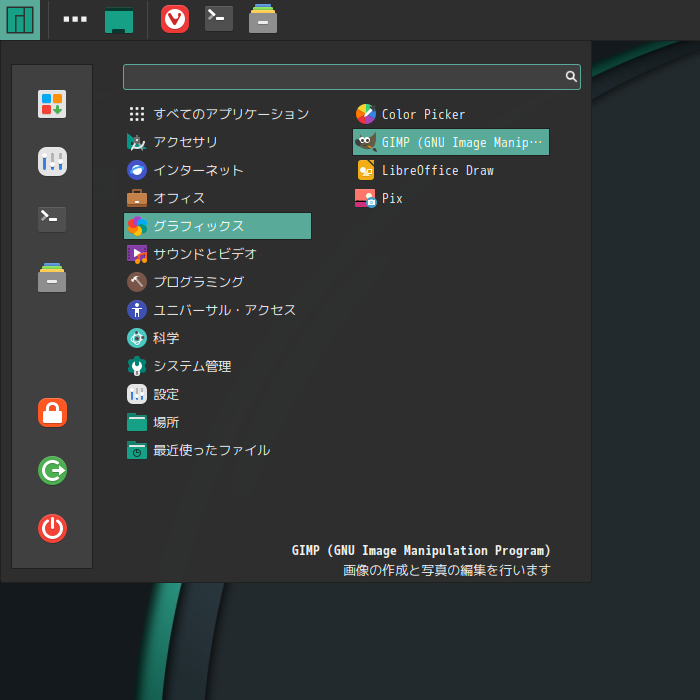Open file manager from the menu sidebar
Viewport: 700px width, 700px height.
point(52,277)
